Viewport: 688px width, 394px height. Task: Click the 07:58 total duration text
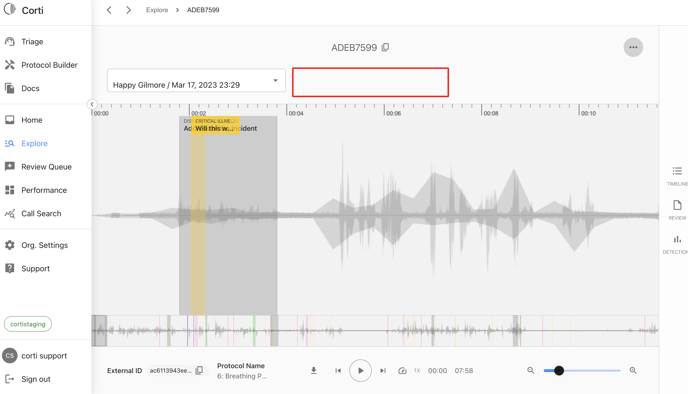click(464, 371)
